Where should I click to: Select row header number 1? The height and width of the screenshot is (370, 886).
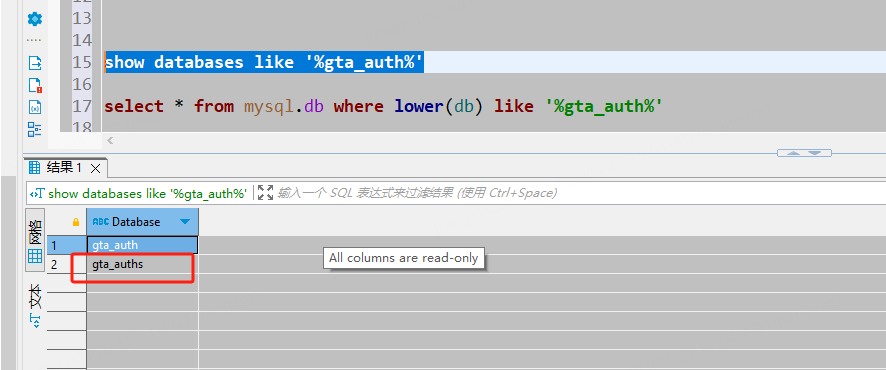(66, 245)
